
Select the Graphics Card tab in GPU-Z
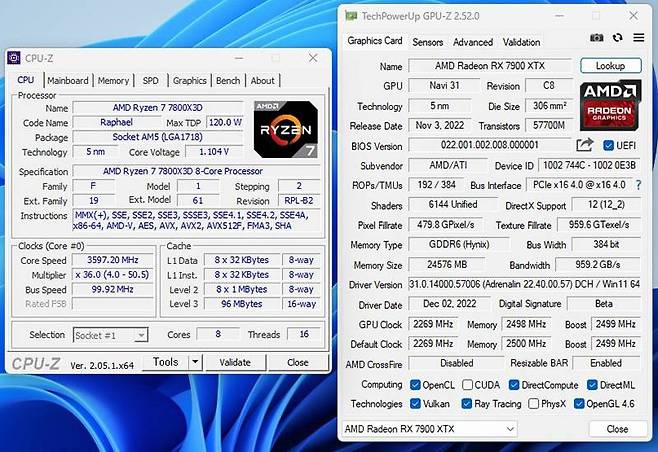[x=375, y=41]
